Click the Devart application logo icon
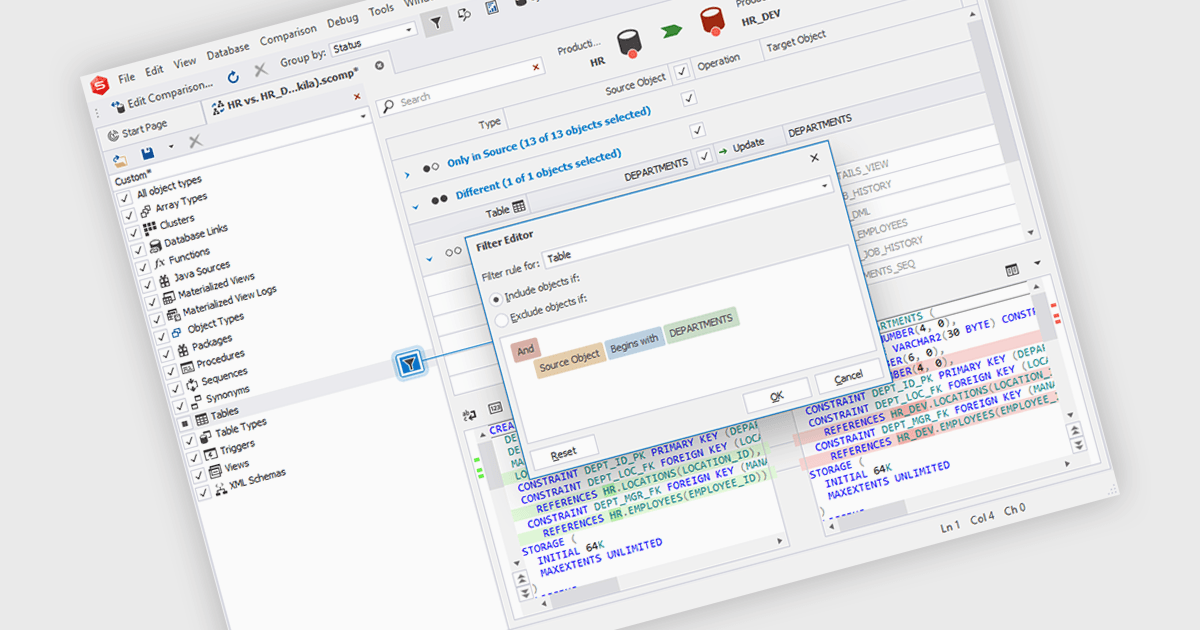The height and width of the screenshot is (630, 1200). tap(98, 85)
